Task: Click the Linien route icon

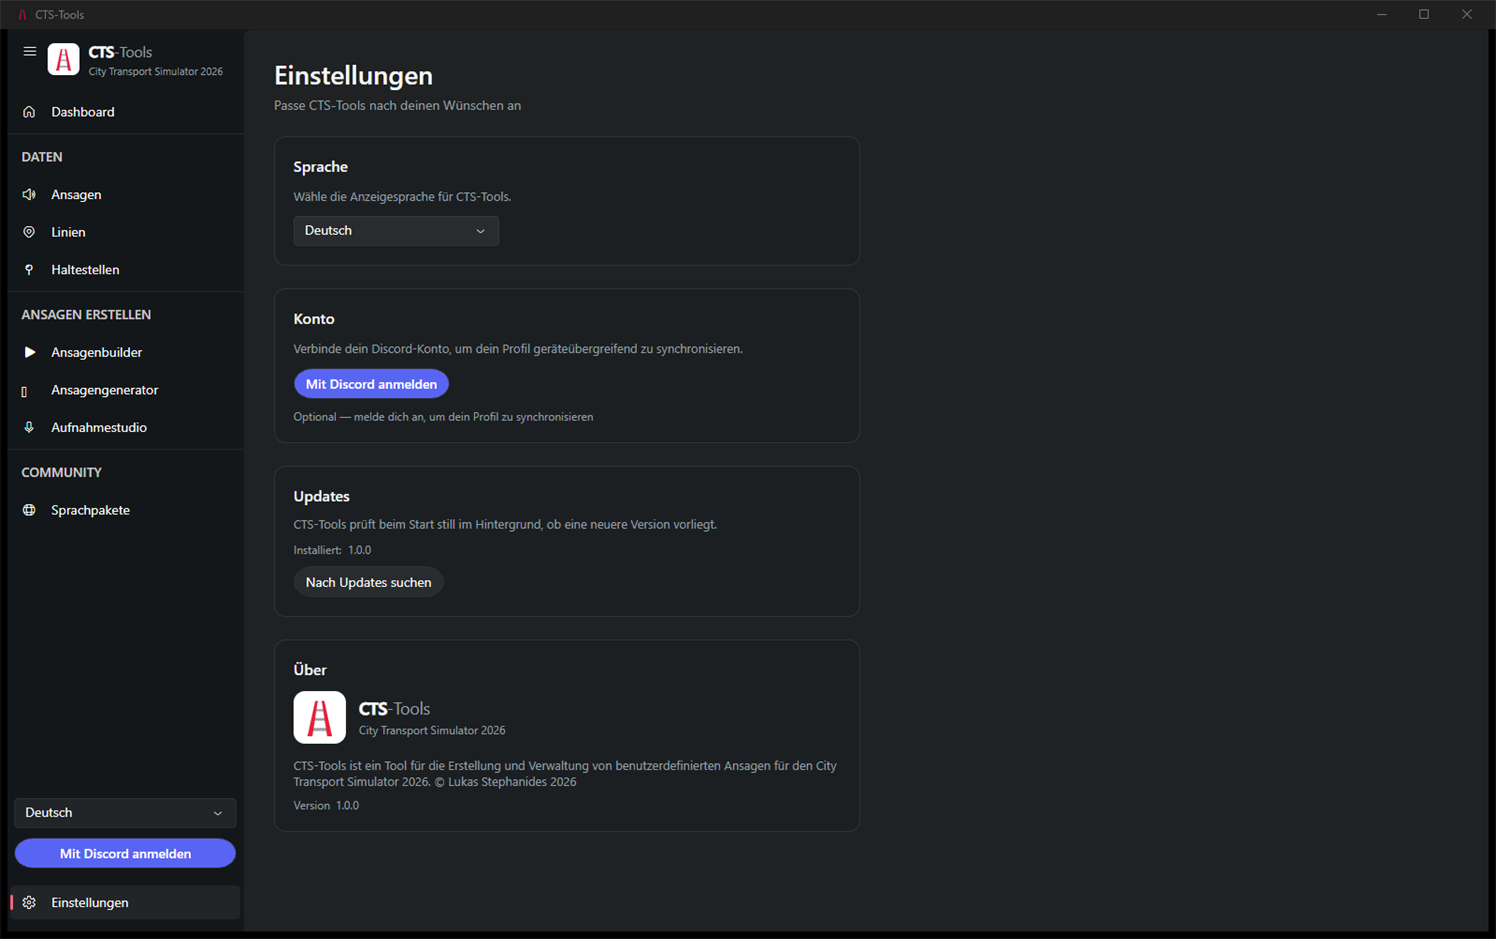Action: tap(29, 232)
